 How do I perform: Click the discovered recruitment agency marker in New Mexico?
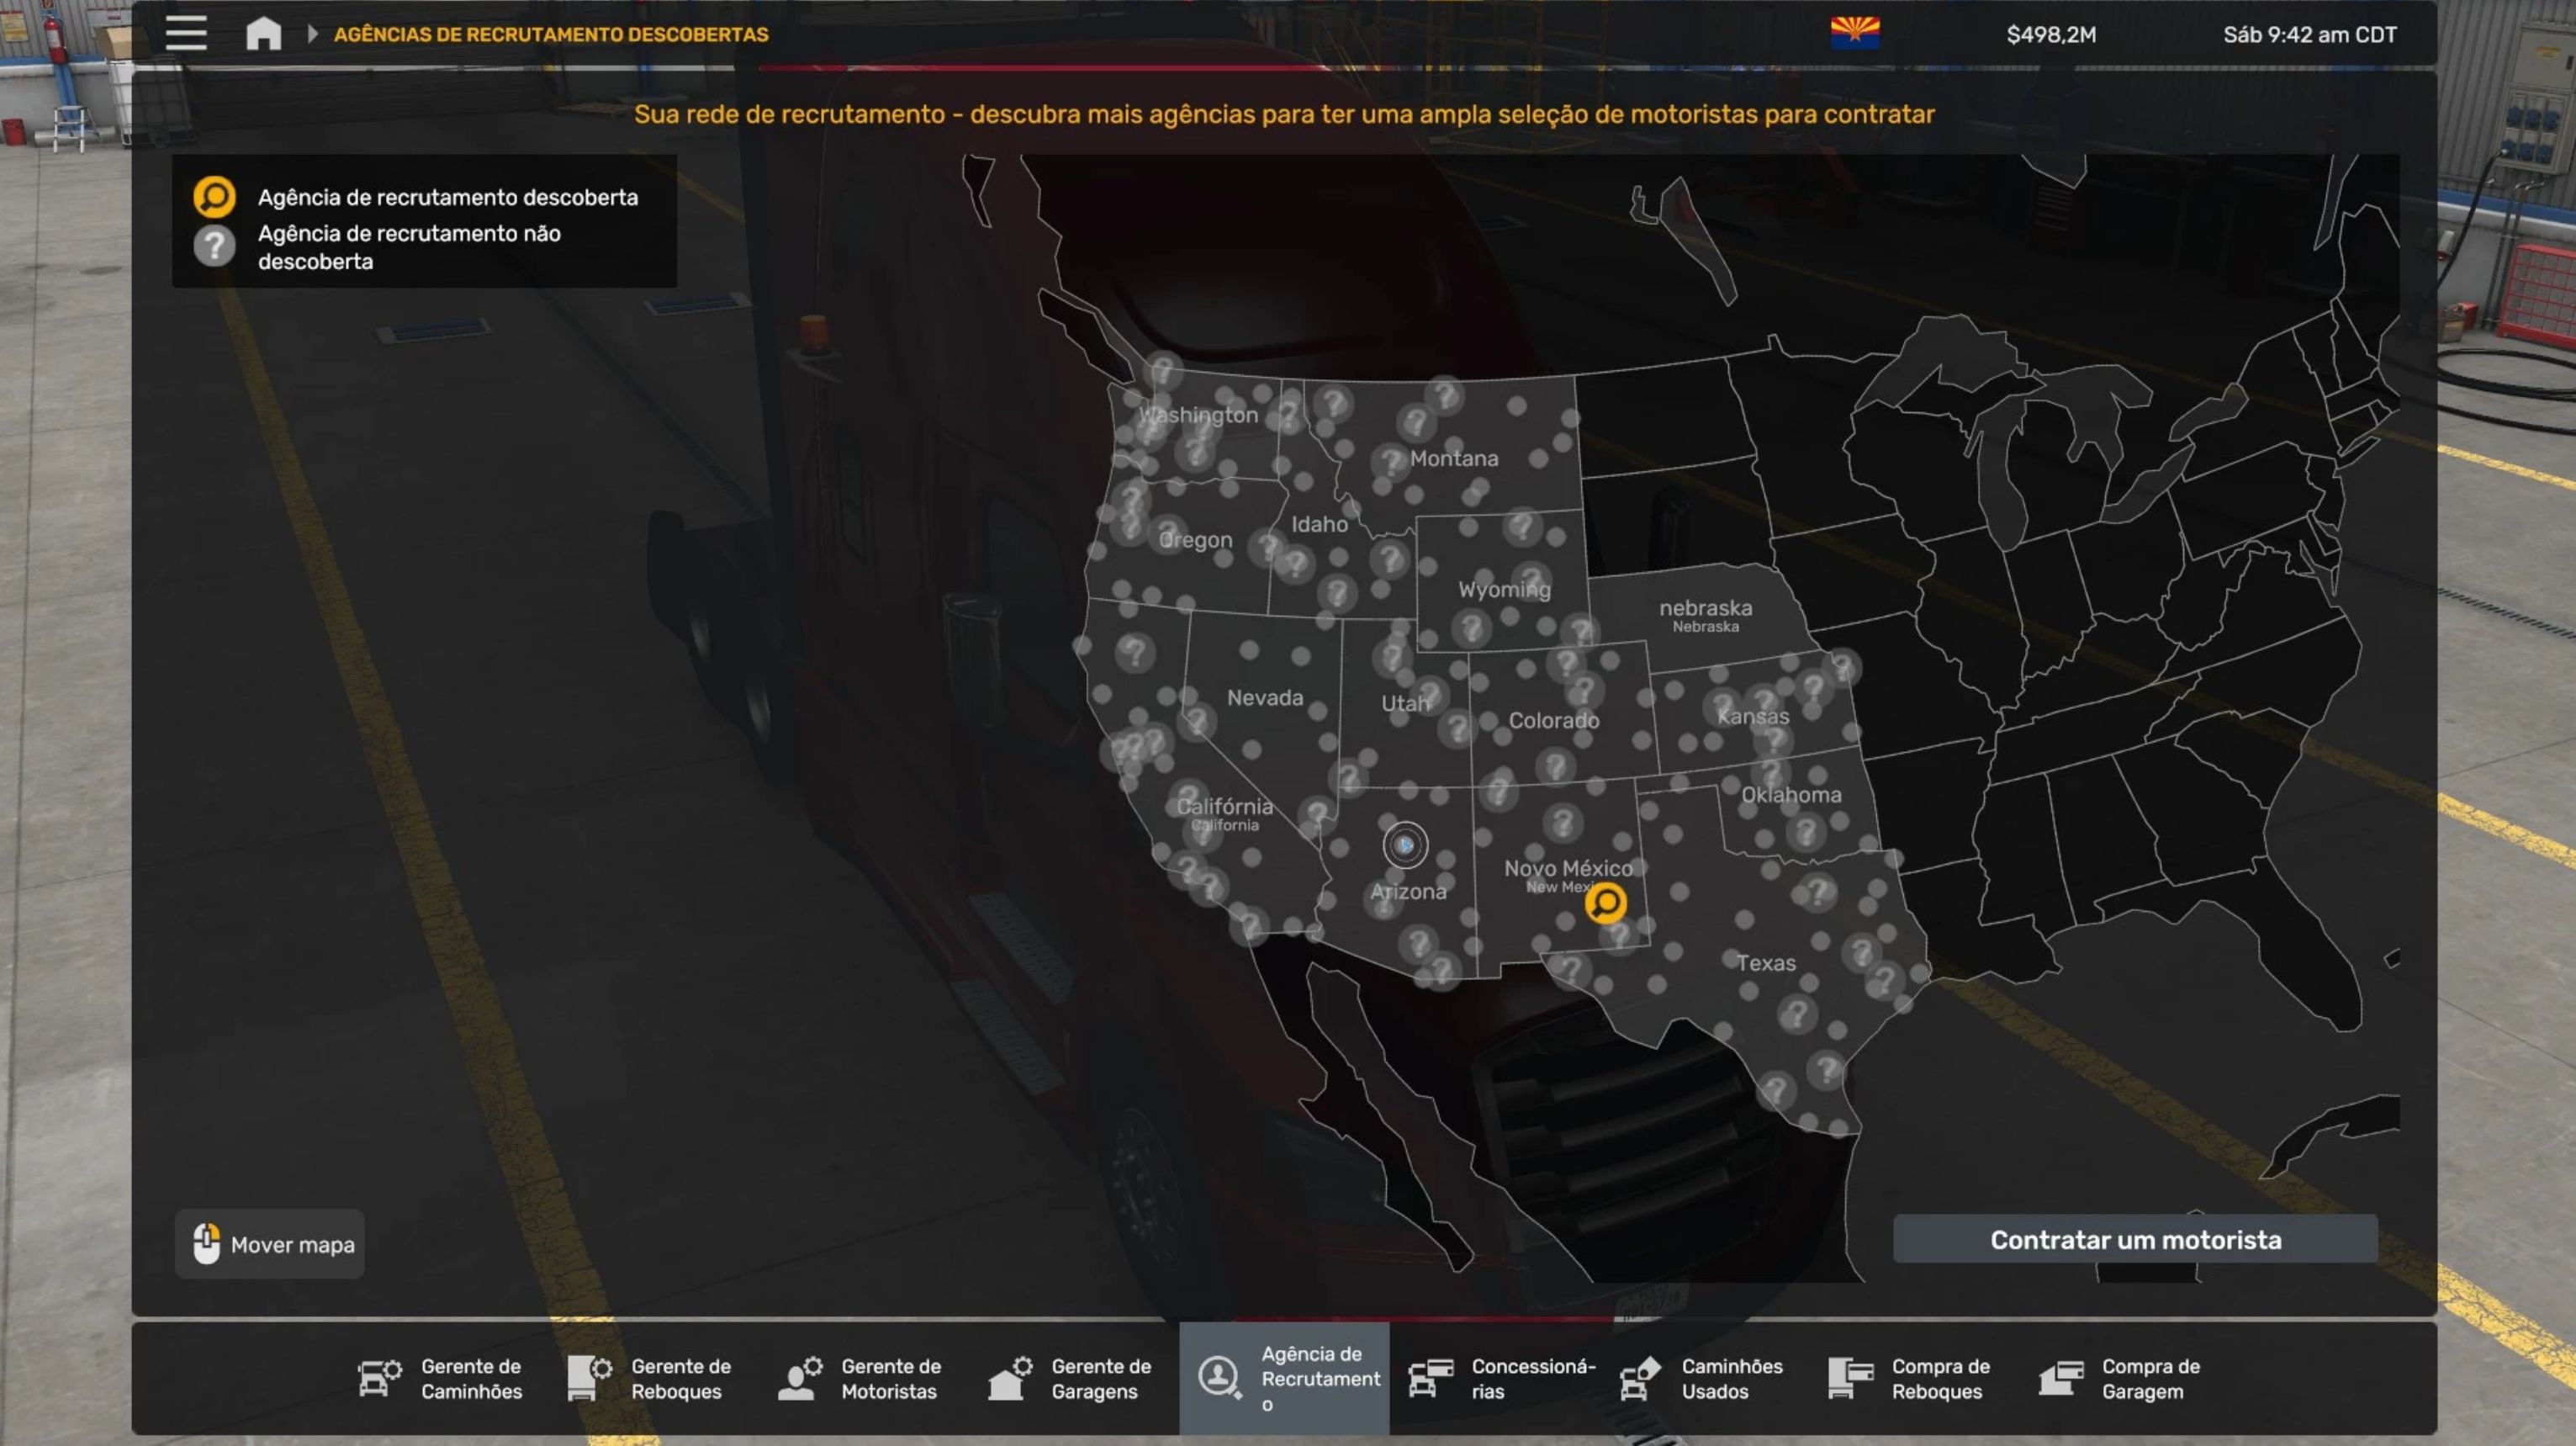click(x=1605, y=903)
